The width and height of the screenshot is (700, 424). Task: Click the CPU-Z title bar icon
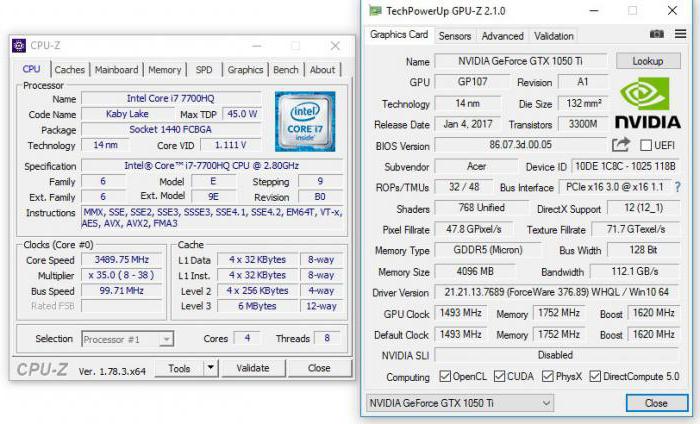coord(19,46)
